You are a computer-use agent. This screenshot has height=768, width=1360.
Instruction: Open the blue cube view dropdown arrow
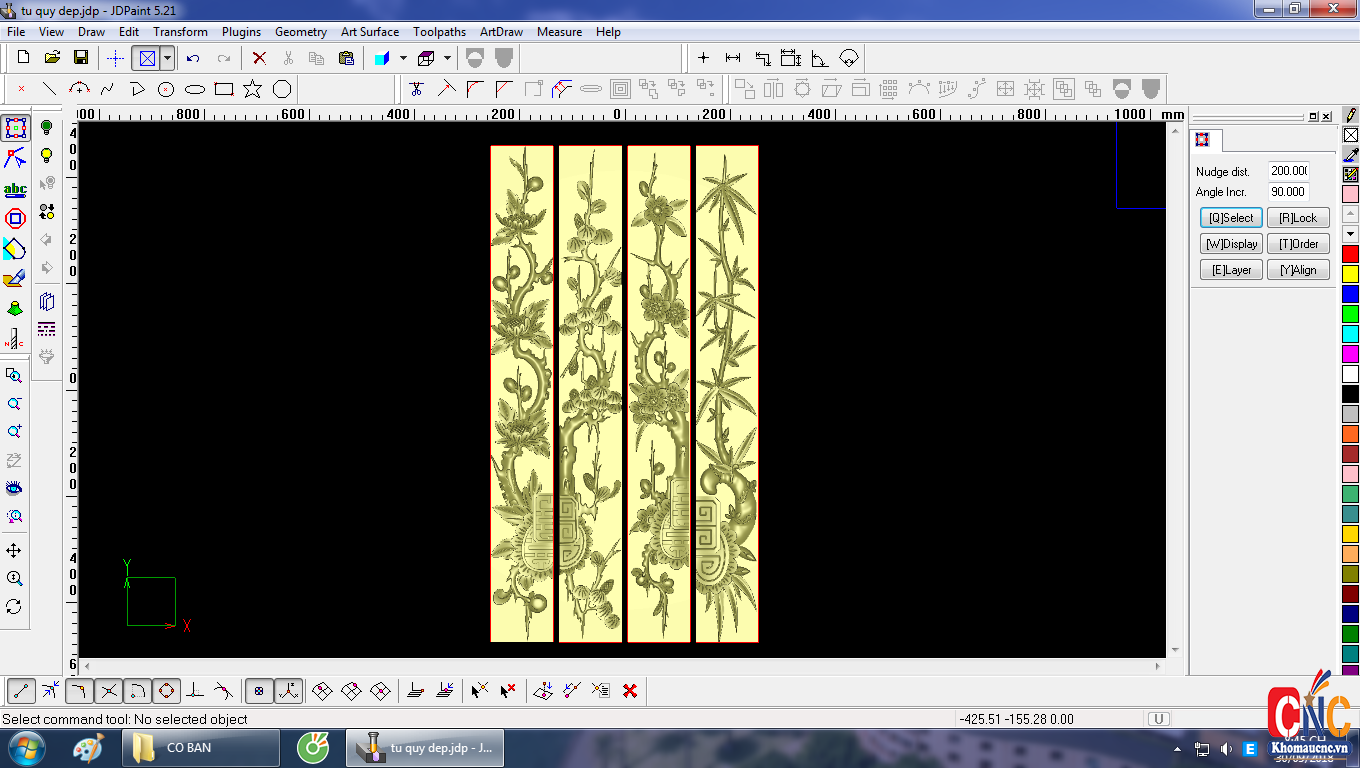(403, 58)
